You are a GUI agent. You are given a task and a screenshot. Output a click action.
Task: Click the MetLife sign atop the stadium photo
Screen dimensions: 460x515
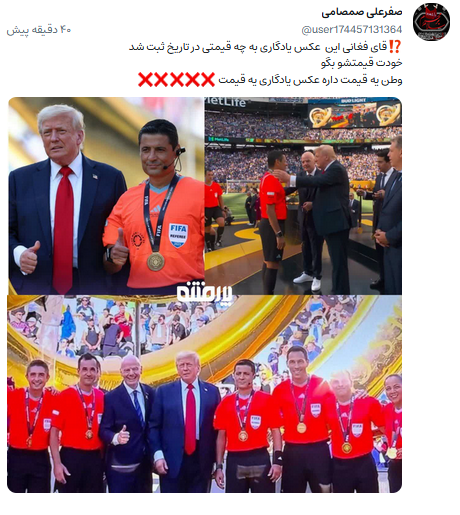pyautogui.click(x=225, y=102)
